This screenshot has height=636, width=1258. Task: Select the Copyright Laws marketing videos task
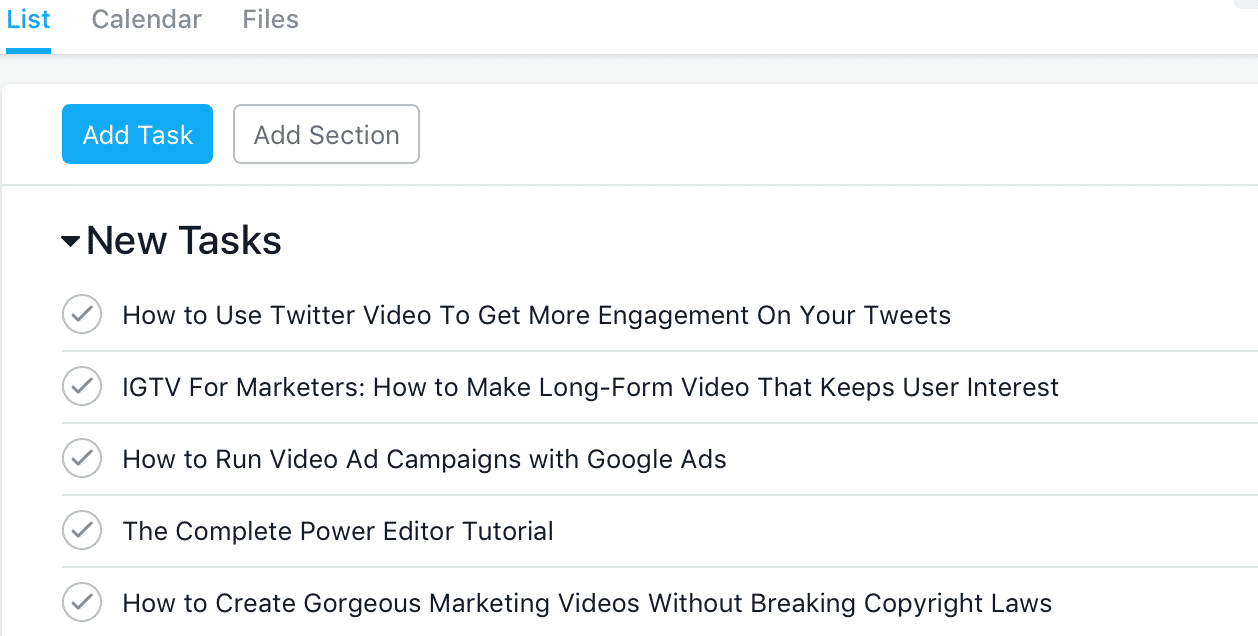tap(587, 604)
